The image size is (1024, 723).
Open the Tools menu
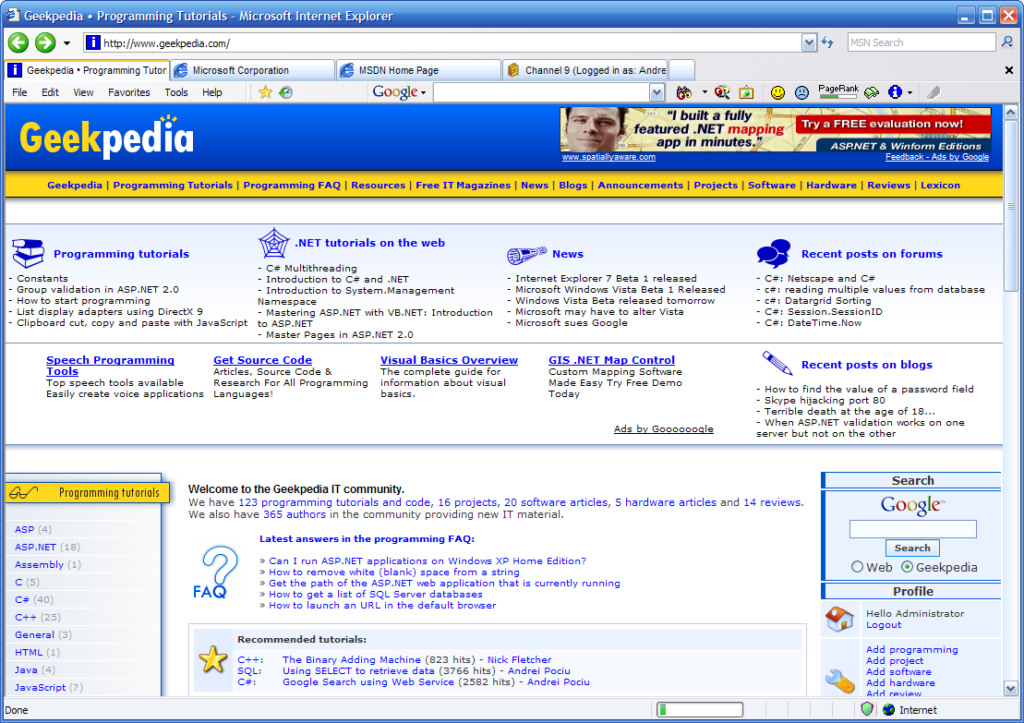pos(176,92)
